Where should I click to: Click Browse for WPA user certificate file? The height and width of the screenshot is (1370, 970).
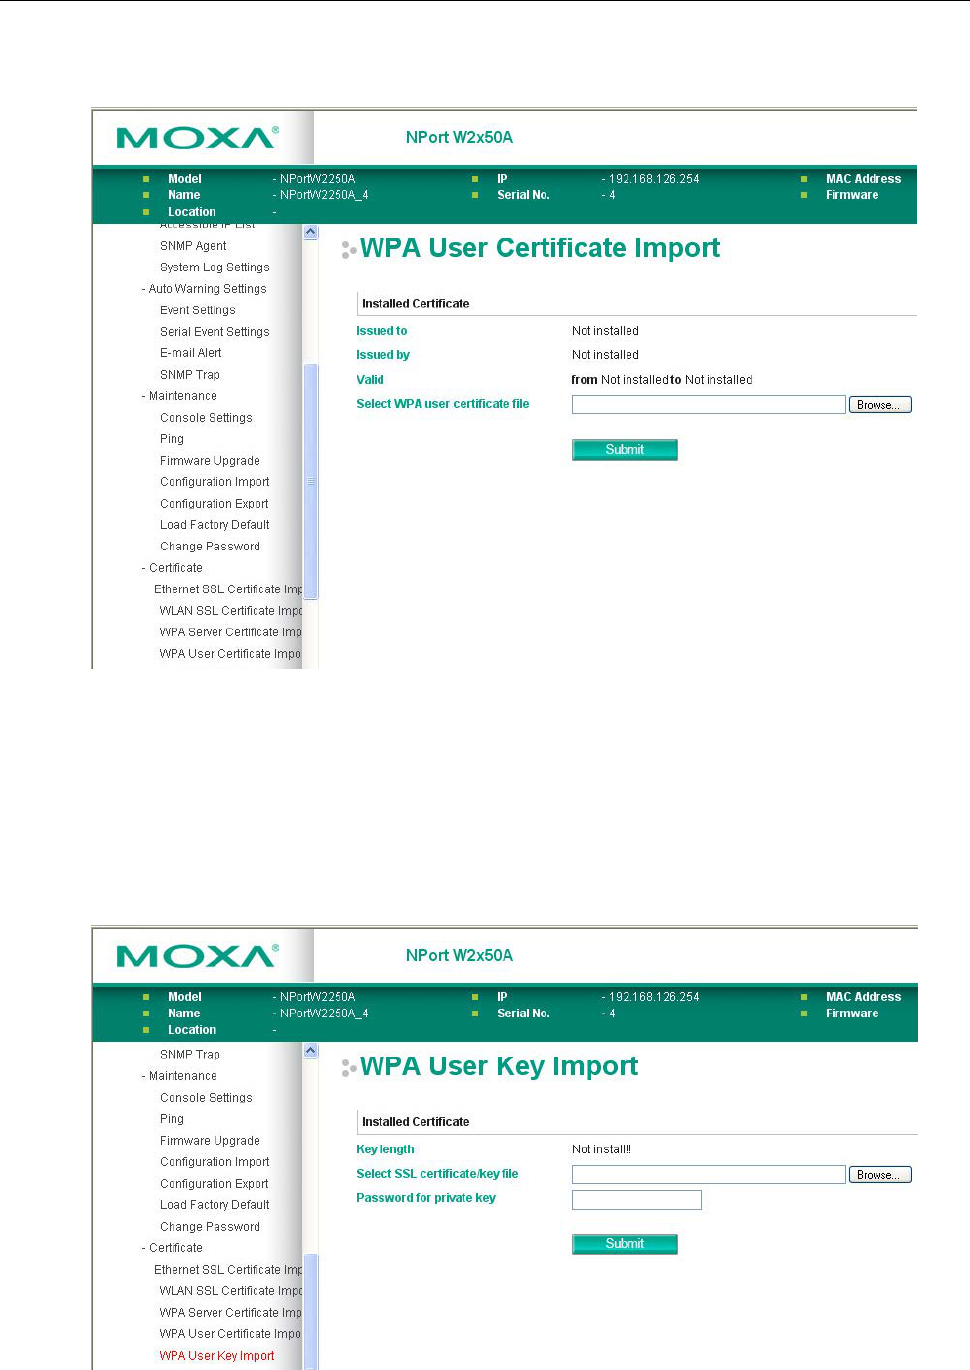click(880, 405)
